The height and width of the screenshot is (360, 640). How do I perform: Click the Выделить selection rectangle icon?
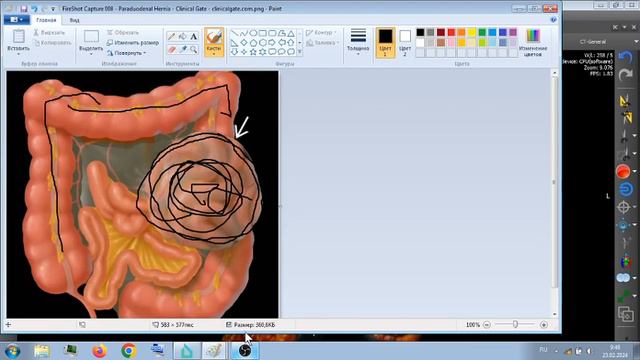[91, 36]
